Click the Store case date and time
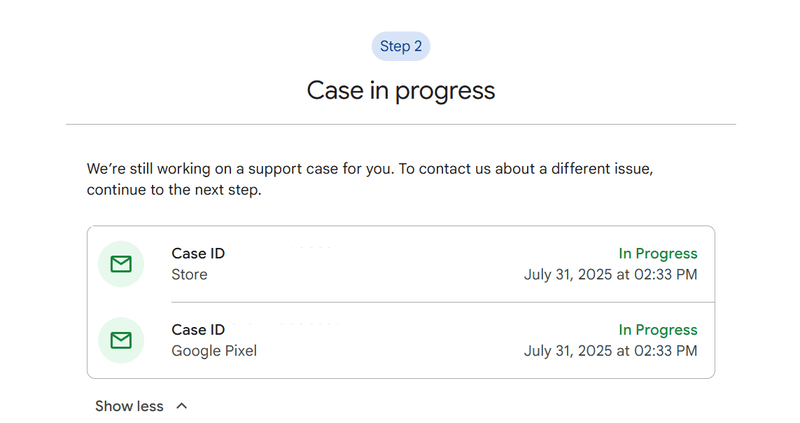This screenshot has width=800, height=423. coord(610,274)
